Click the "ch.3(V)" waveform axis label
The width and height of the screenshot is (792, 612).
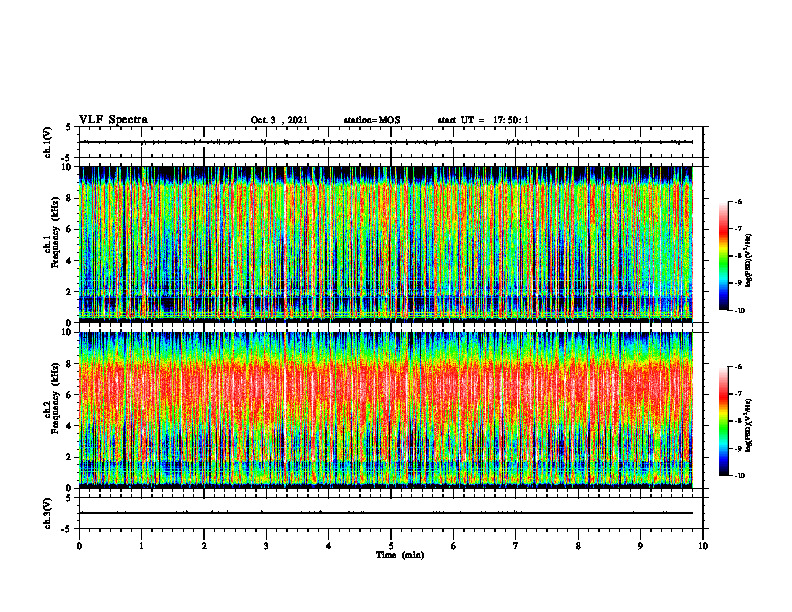pos(48,513)
